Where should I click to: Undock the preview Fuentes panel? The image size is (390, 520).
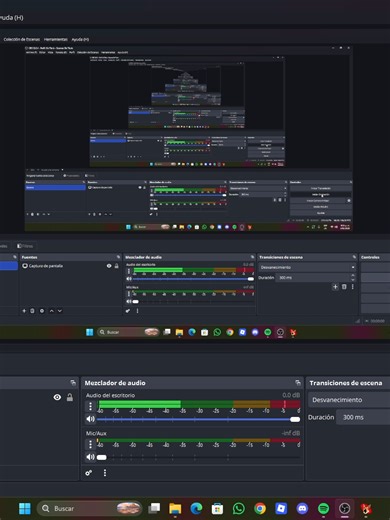pos(118,257)
